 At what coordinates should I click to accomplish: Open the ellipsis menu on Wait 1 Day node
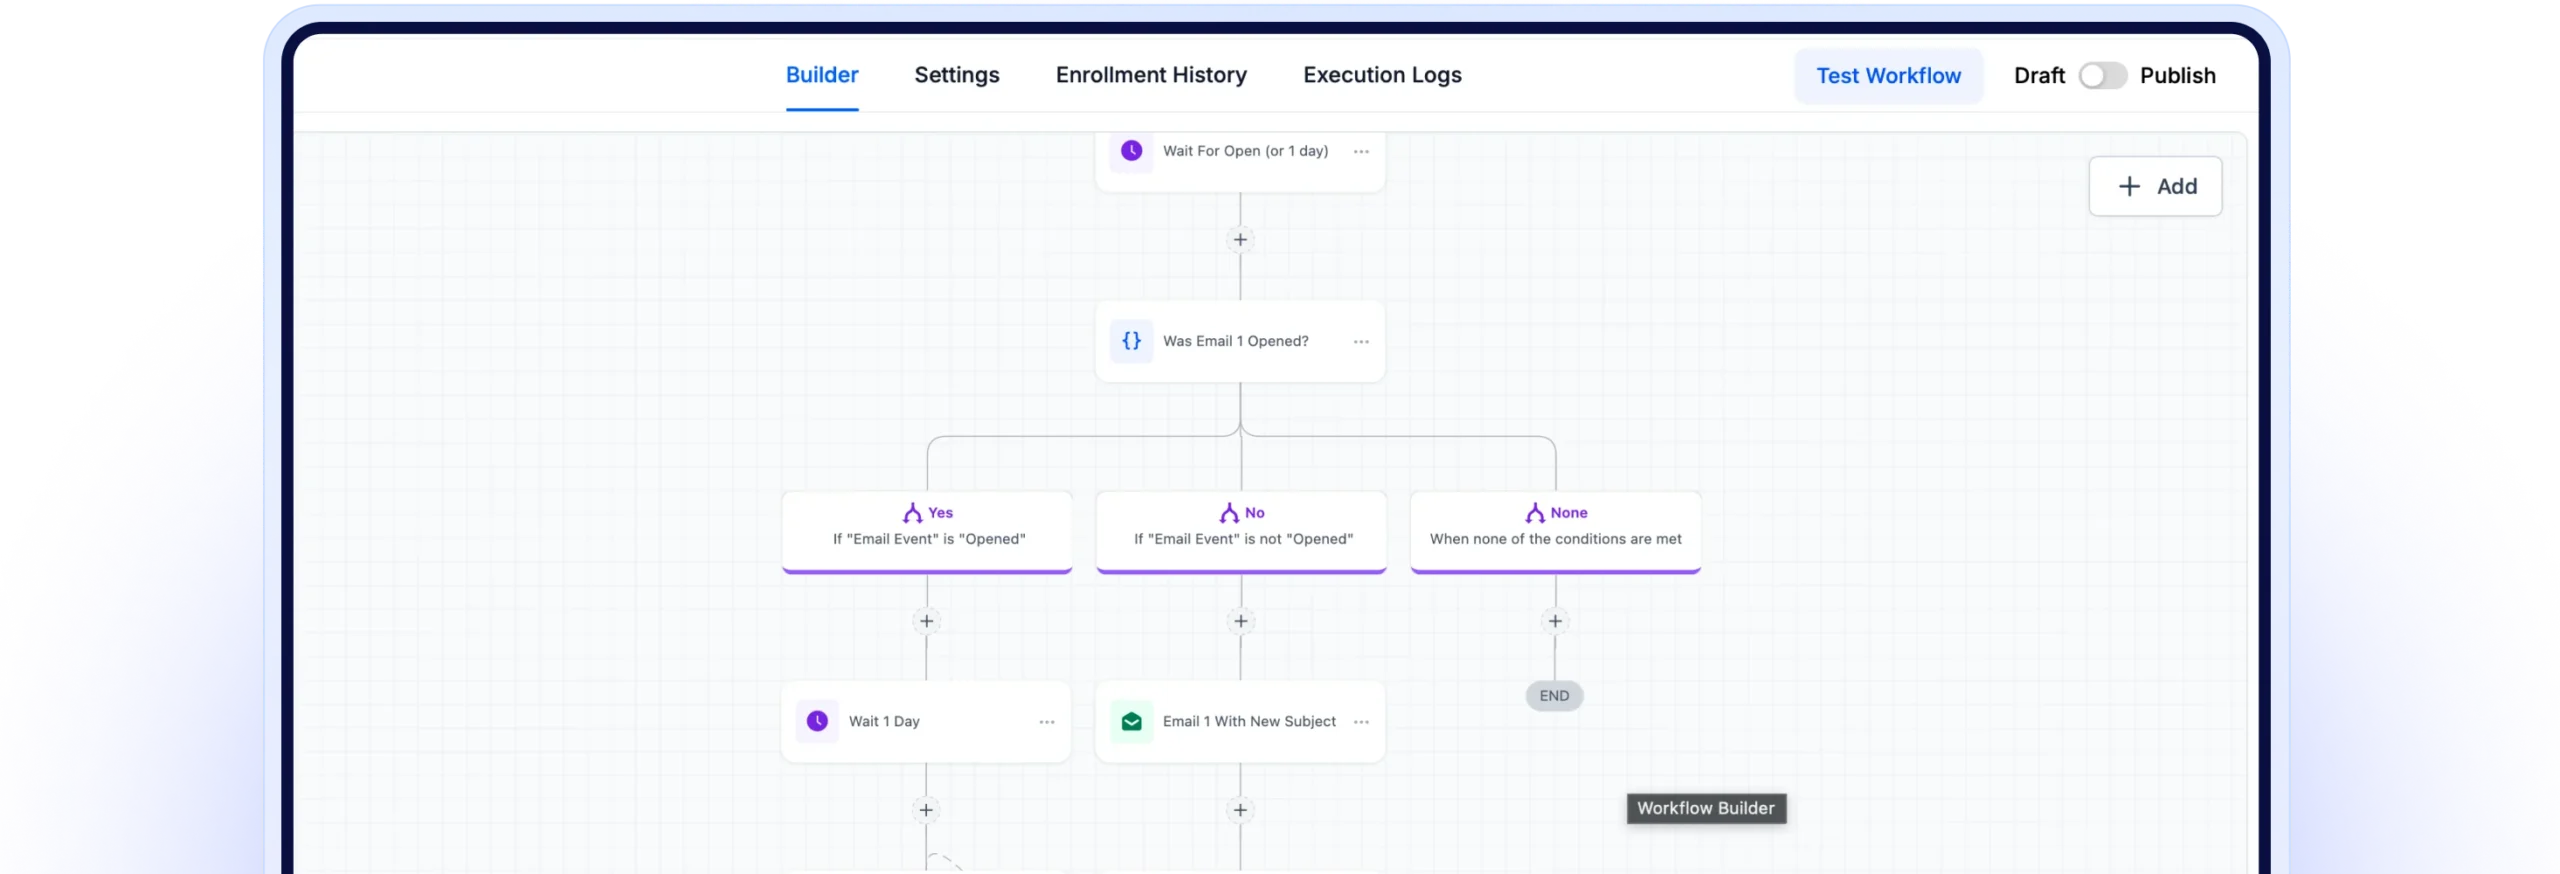click(1047, 722)
